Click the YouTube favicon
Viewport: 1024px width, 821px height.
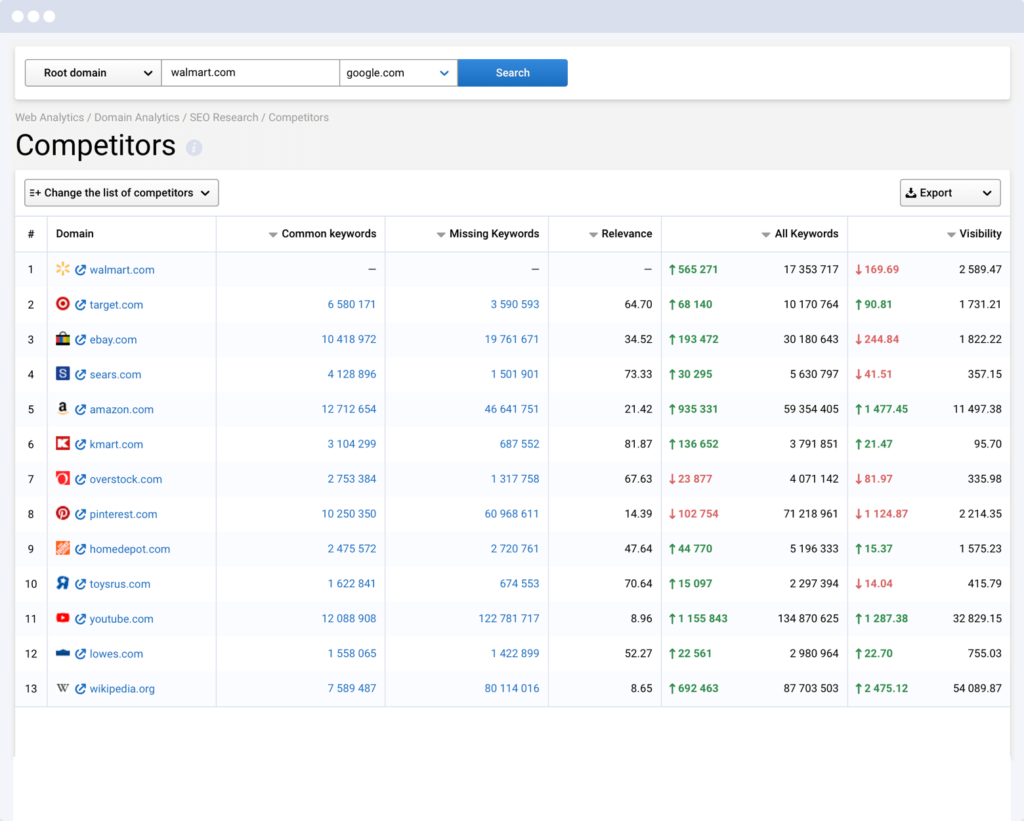coord(63,618)
